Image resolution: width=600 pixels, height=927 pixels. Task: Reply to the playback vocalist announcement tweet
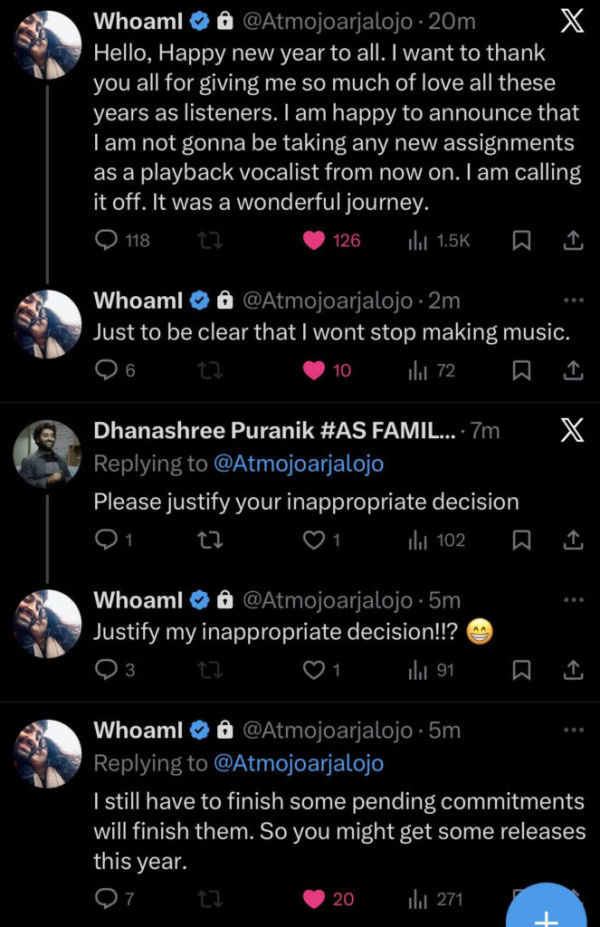(x=106, y=240)
